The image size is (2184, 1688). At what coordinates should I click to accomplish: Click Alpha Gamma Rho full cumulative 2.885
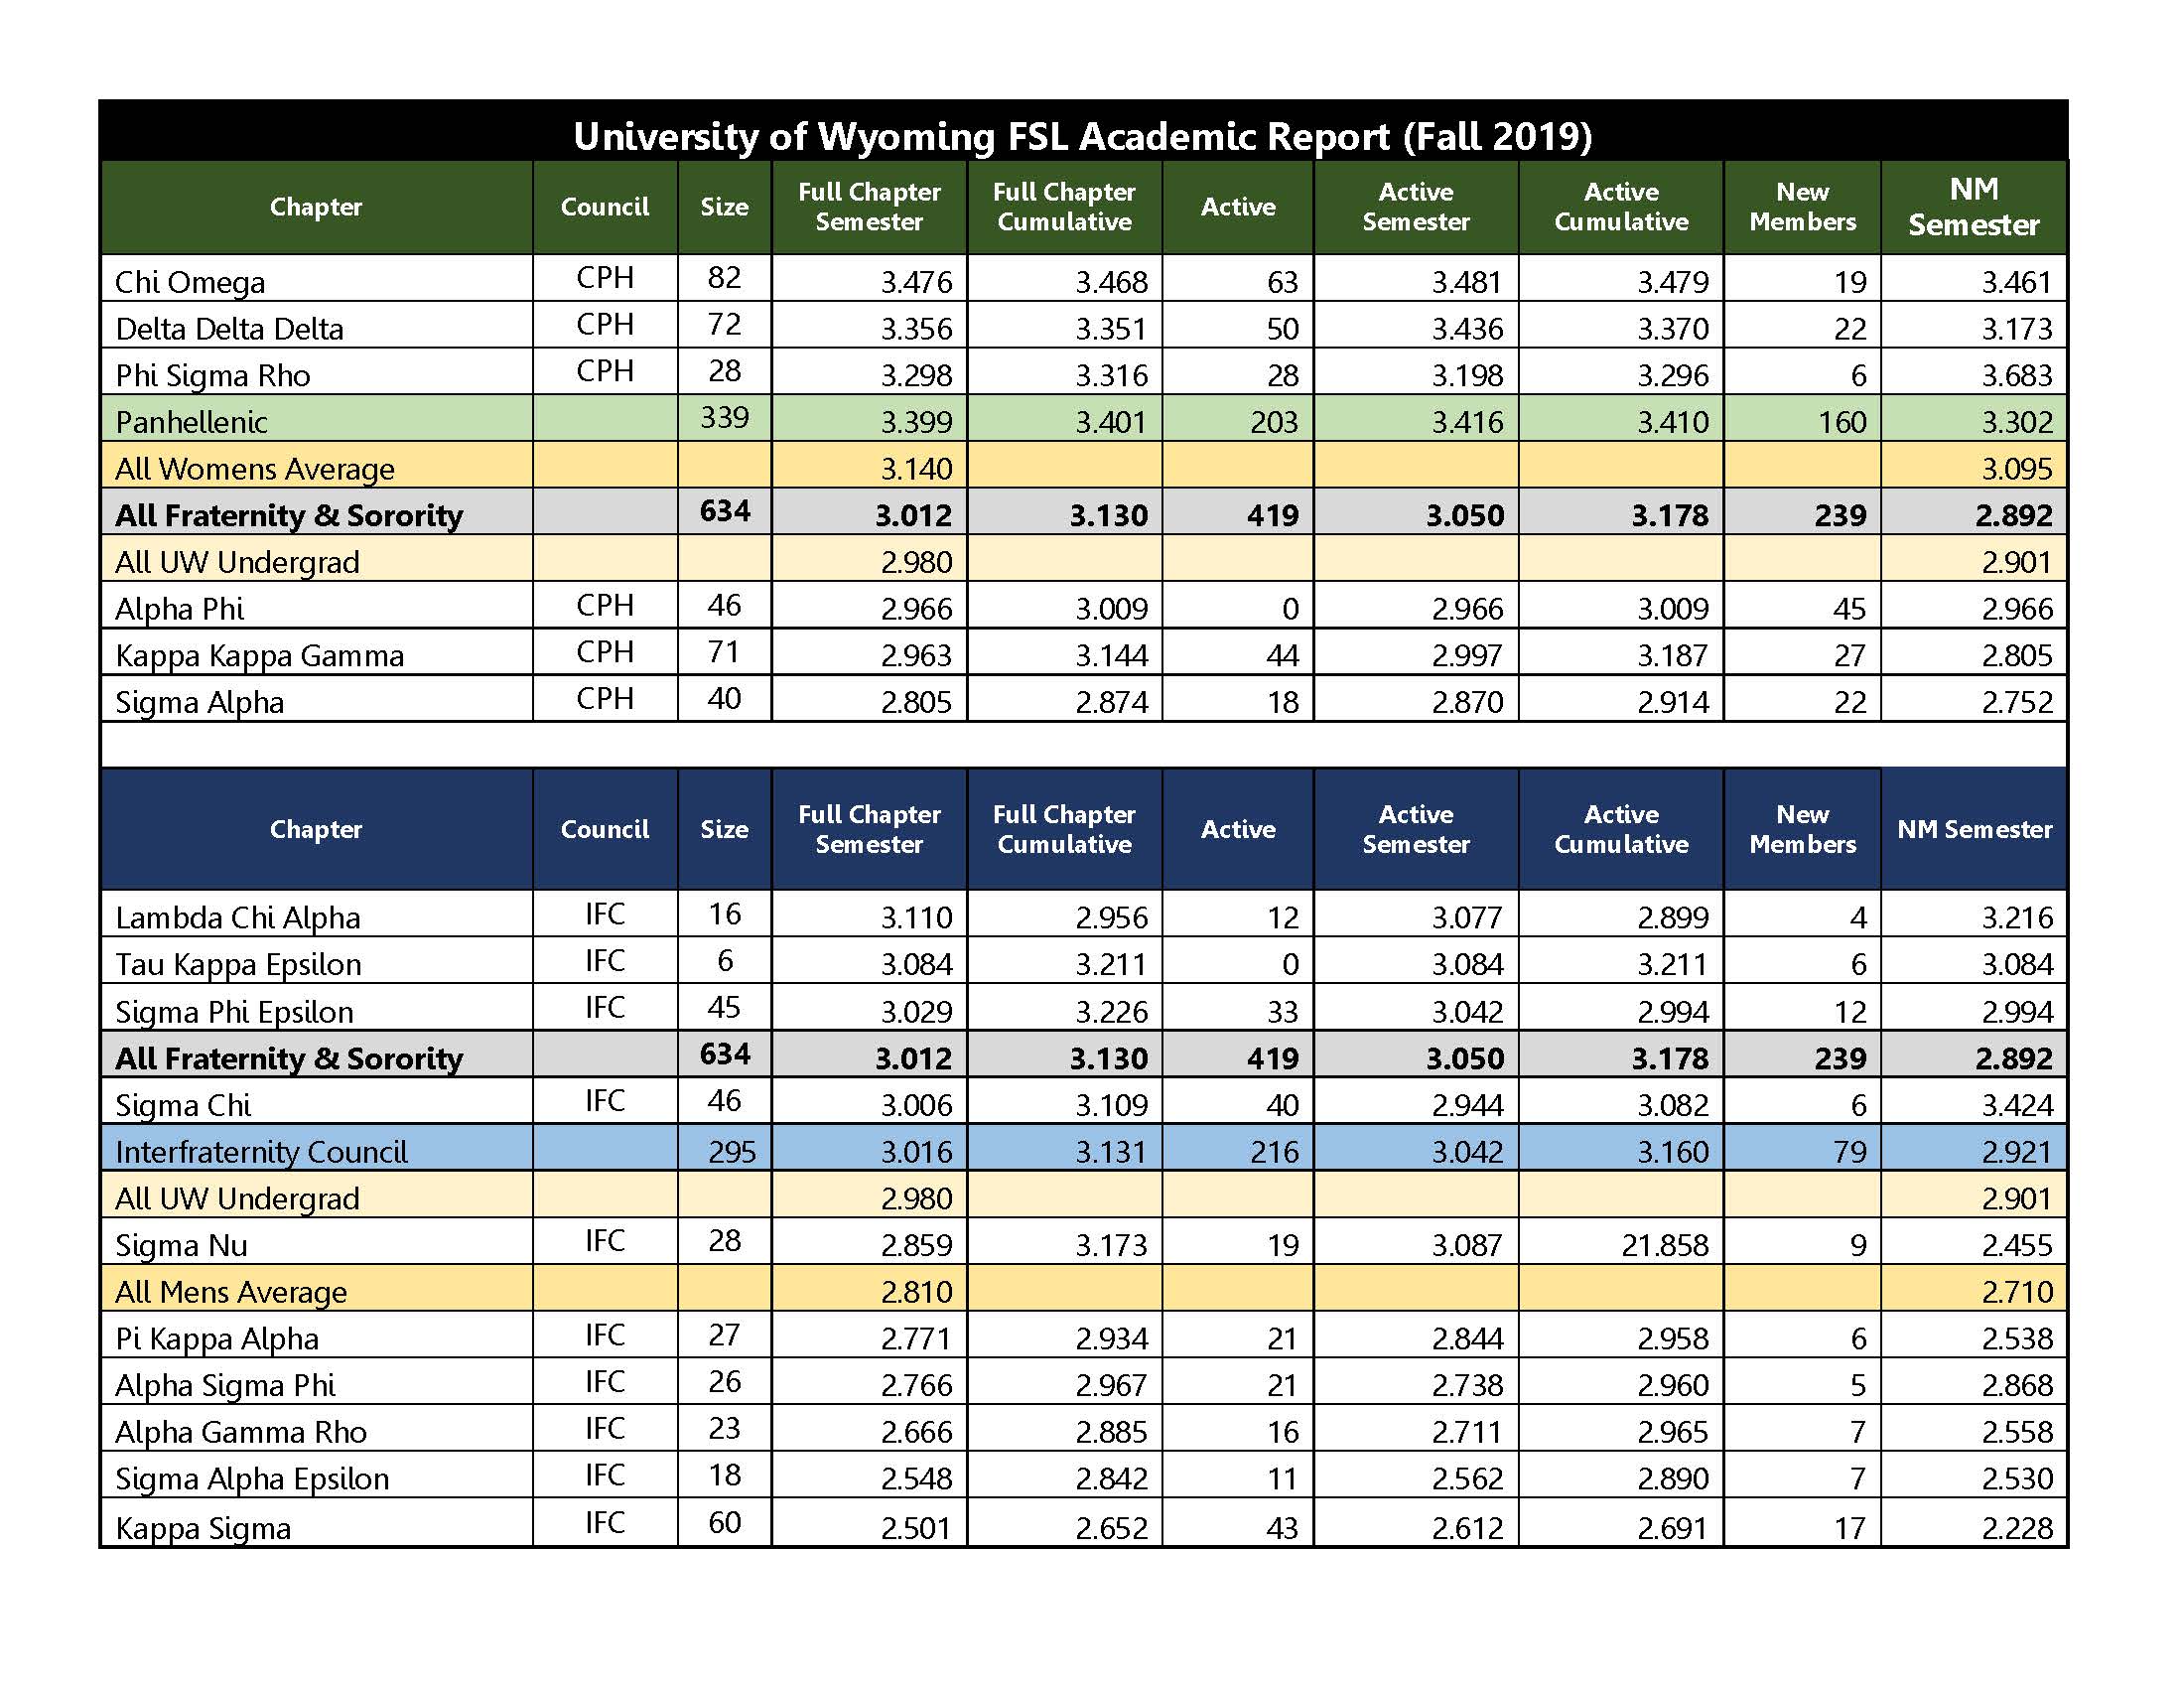click(1111, 1432)
